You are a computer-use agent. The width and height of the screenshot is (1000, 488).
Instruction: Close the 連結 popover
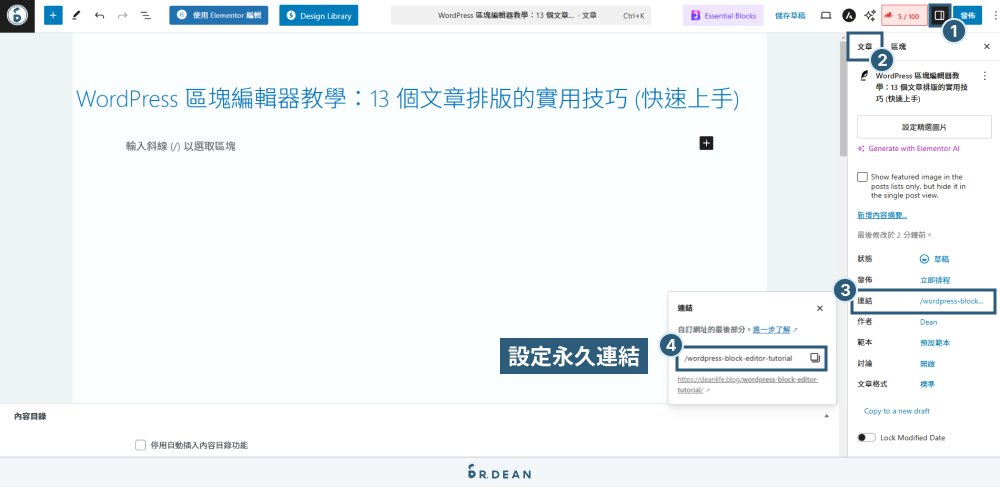(x=820, y=308)
